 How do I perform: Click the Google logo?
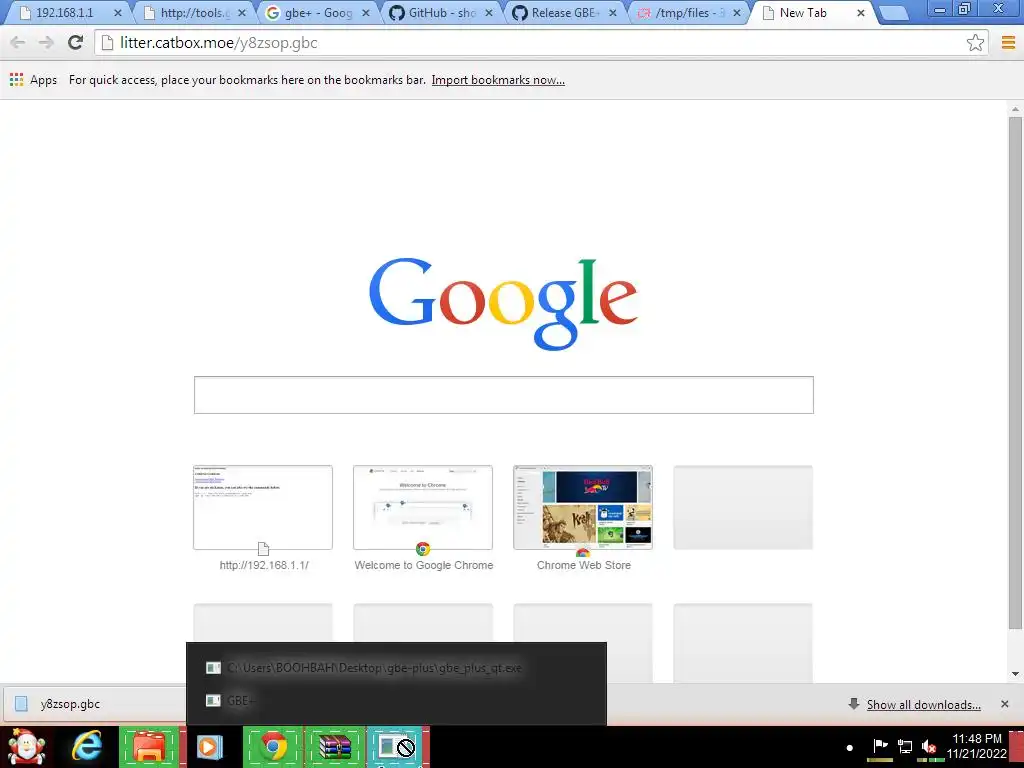[503, 304]
